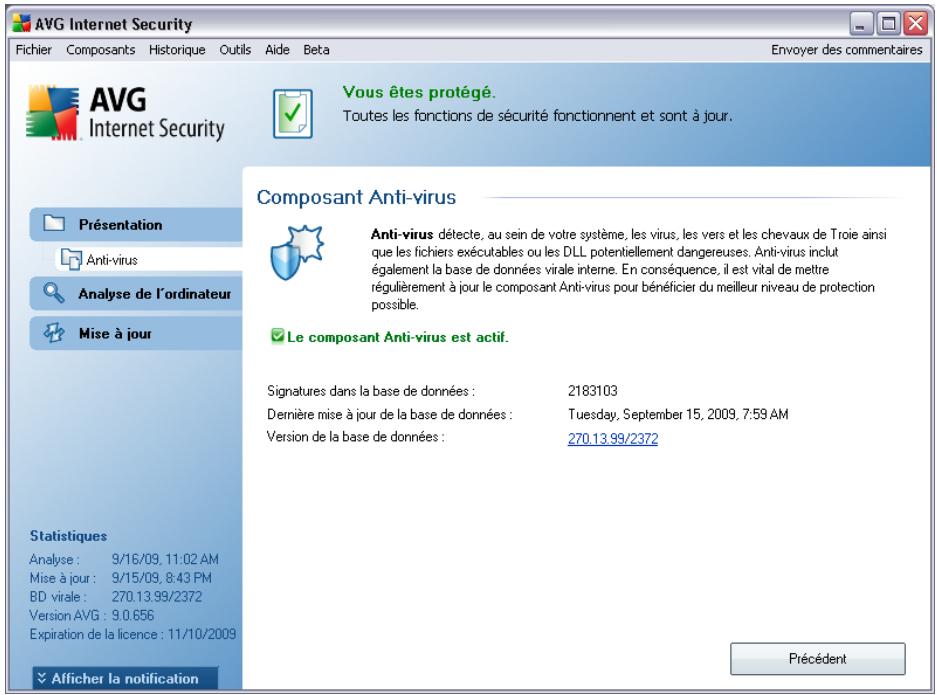Open Analyse de l'ordinateur section
The width and height of the screenshot is (937, 695).
click(136, 293)
